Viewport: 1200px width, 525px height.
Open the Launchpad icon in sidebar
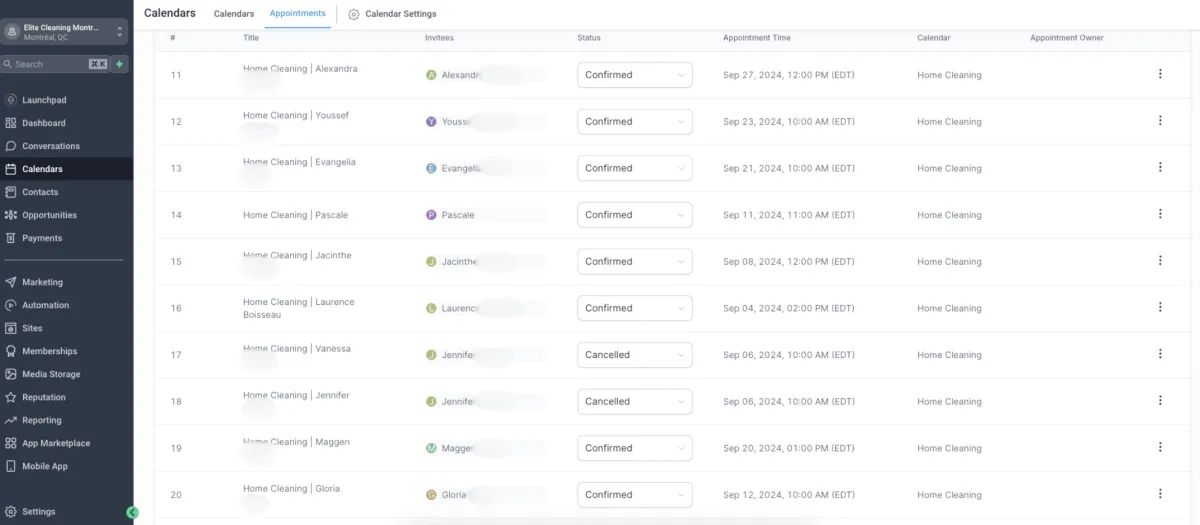(x=11, y=100)
